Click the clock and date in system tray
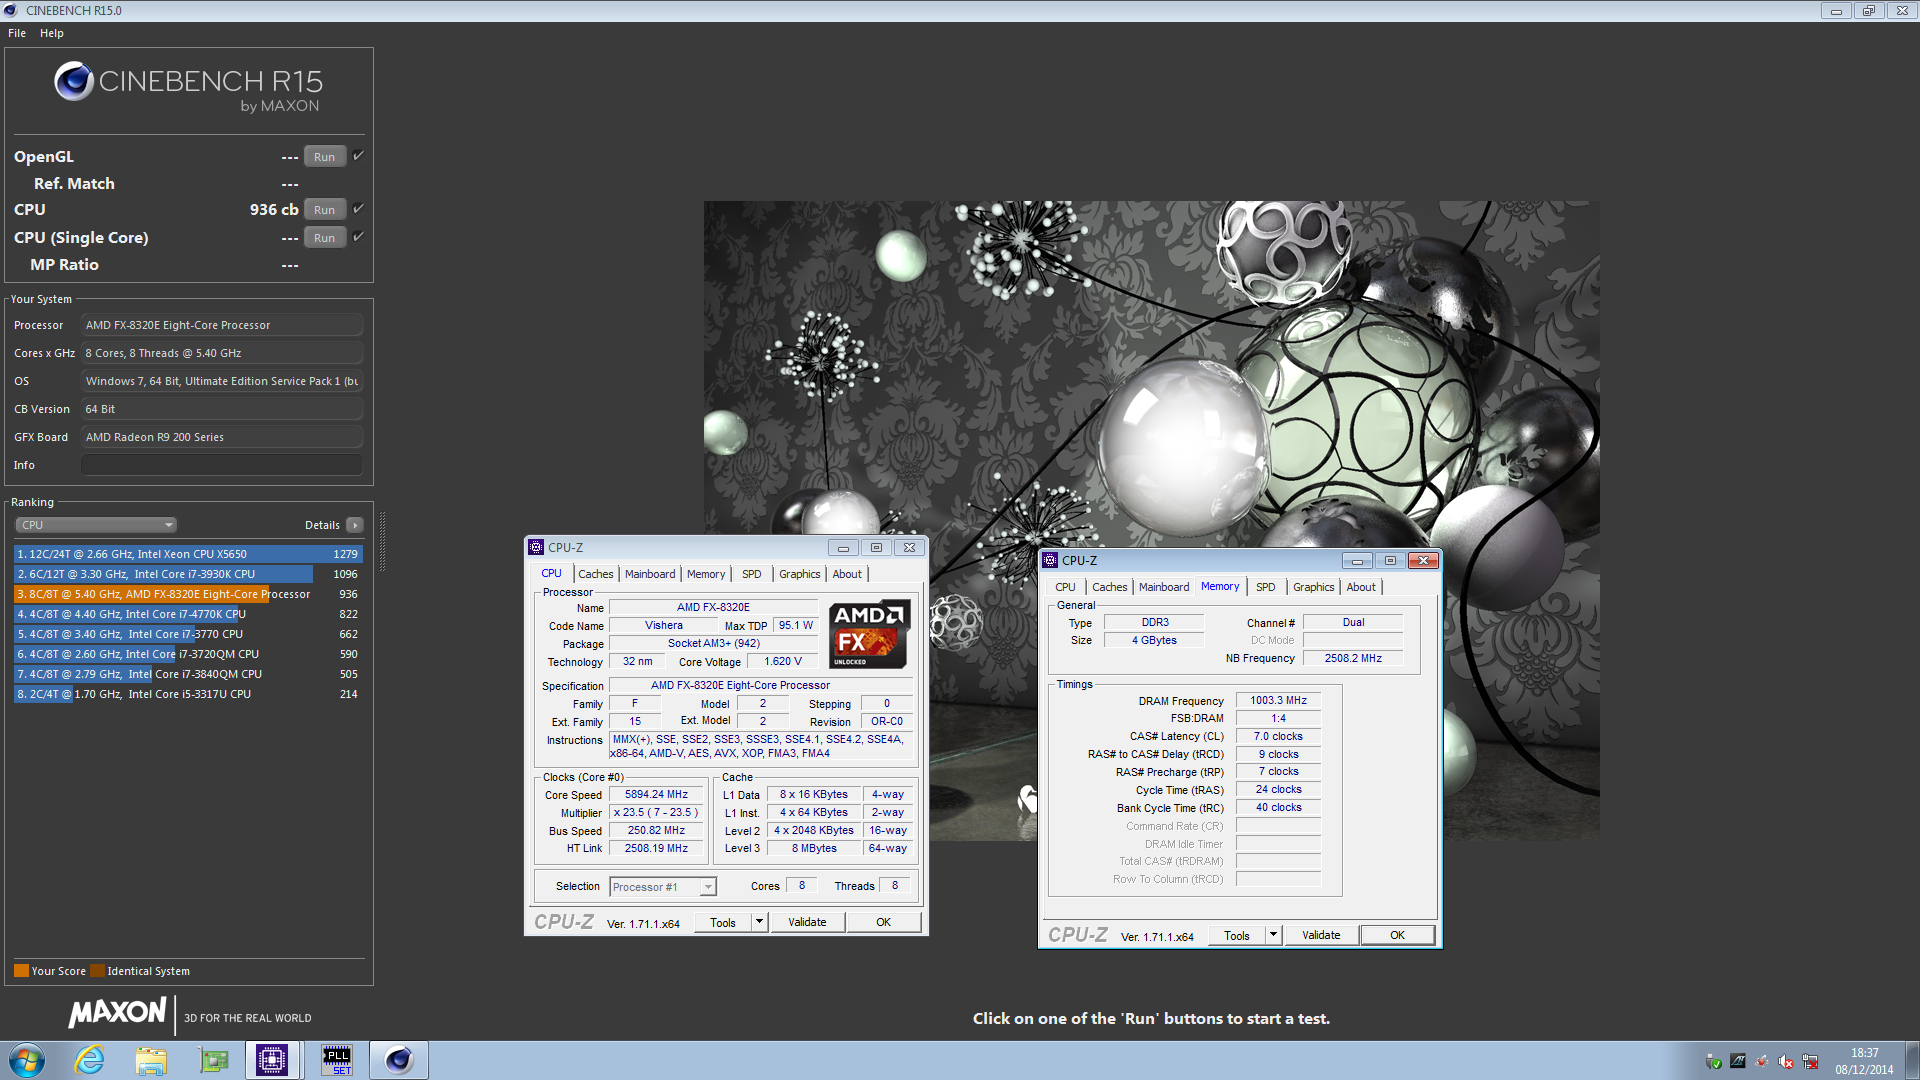The width and height of the screenshot is (1920, 1080). (x=1864, y=1061)
